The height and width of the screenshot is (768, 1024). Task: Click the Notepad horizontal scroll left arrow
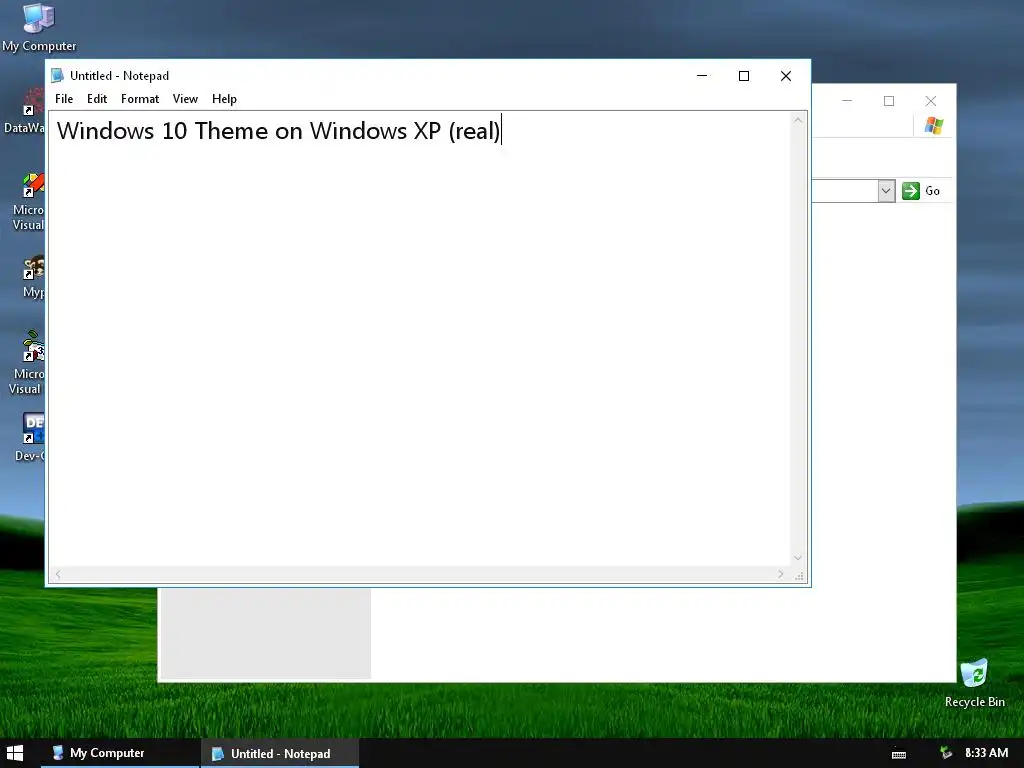(58, 574)
